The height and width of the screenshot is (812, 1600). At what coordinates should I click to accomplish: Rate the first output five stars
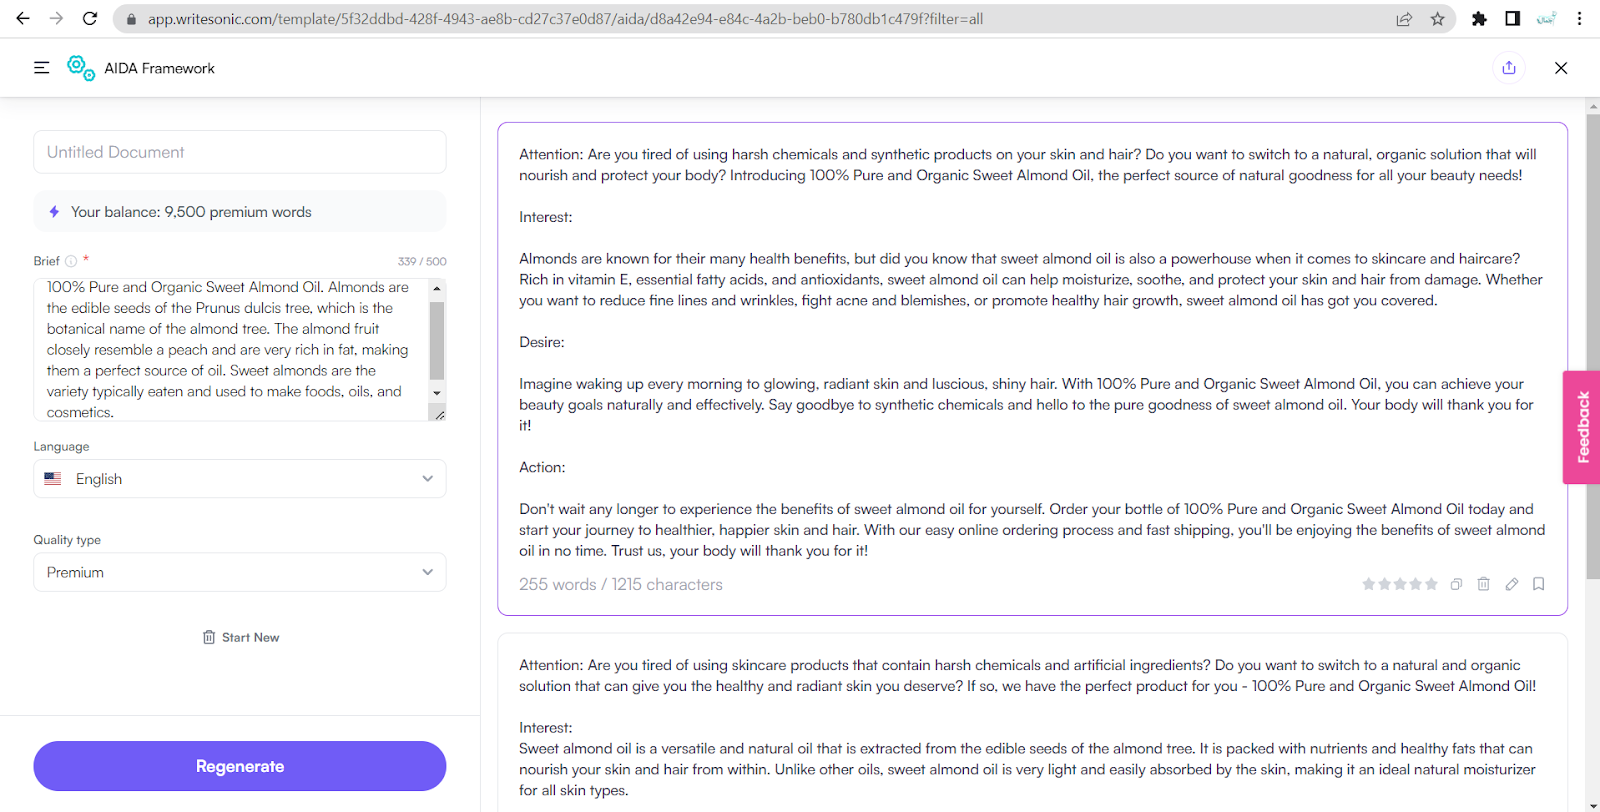(x=1431, y=584)
